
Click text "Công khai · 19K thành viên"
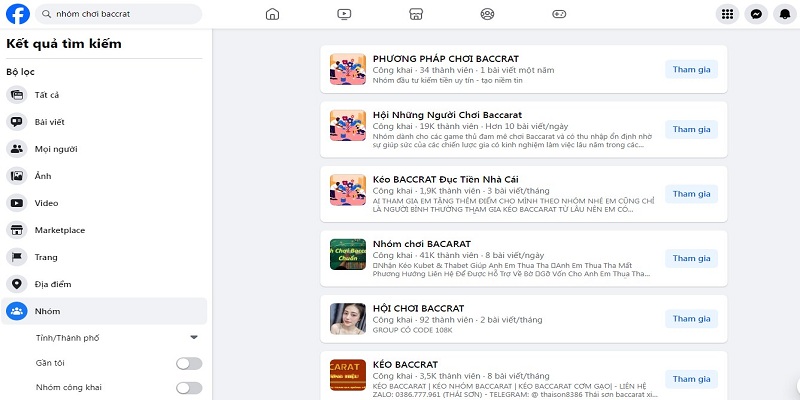pyautogui.click(x=426, y=126)
